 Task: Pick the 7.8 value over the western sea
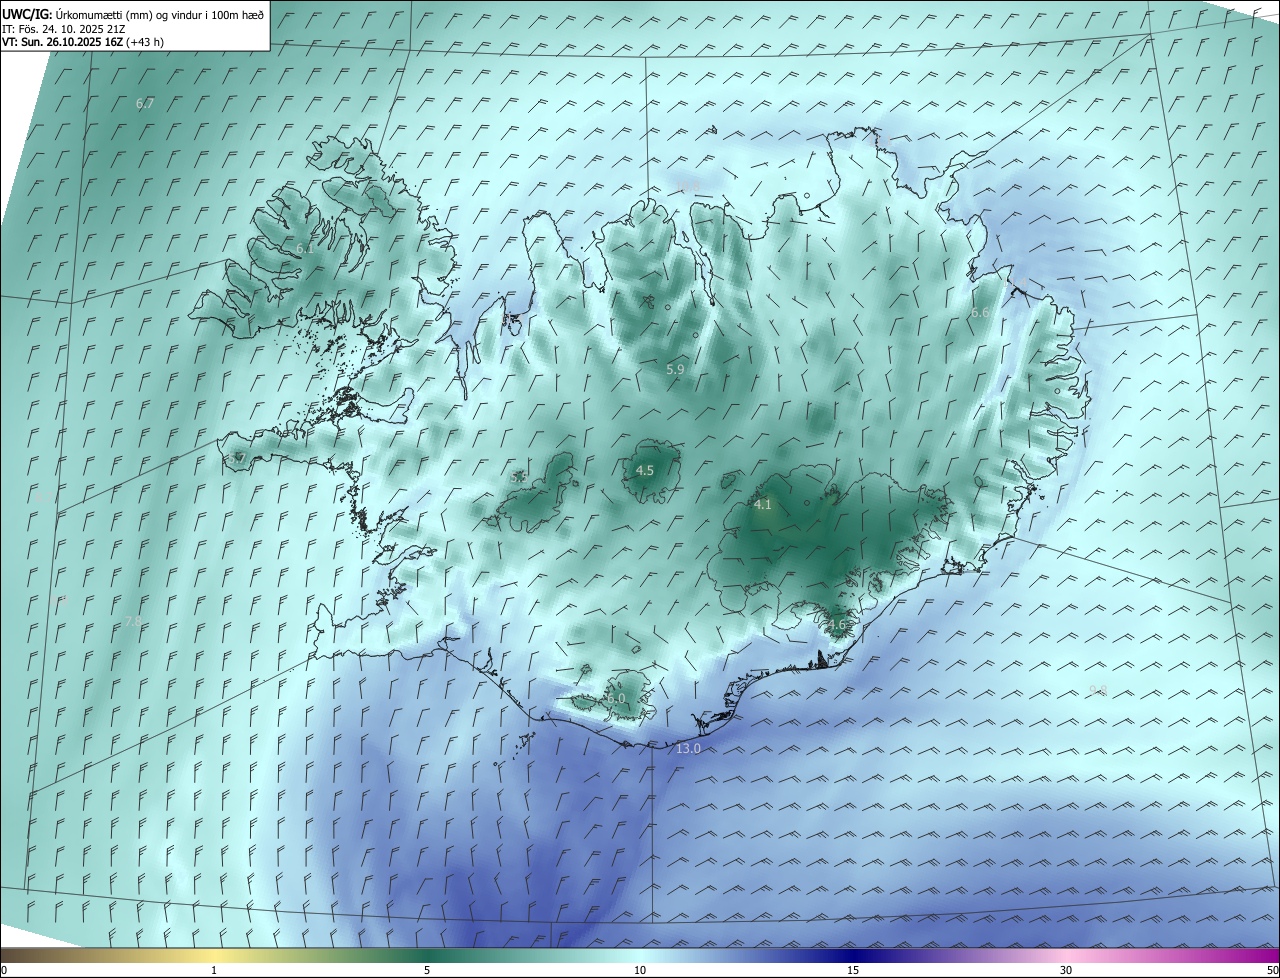point(132,622)
